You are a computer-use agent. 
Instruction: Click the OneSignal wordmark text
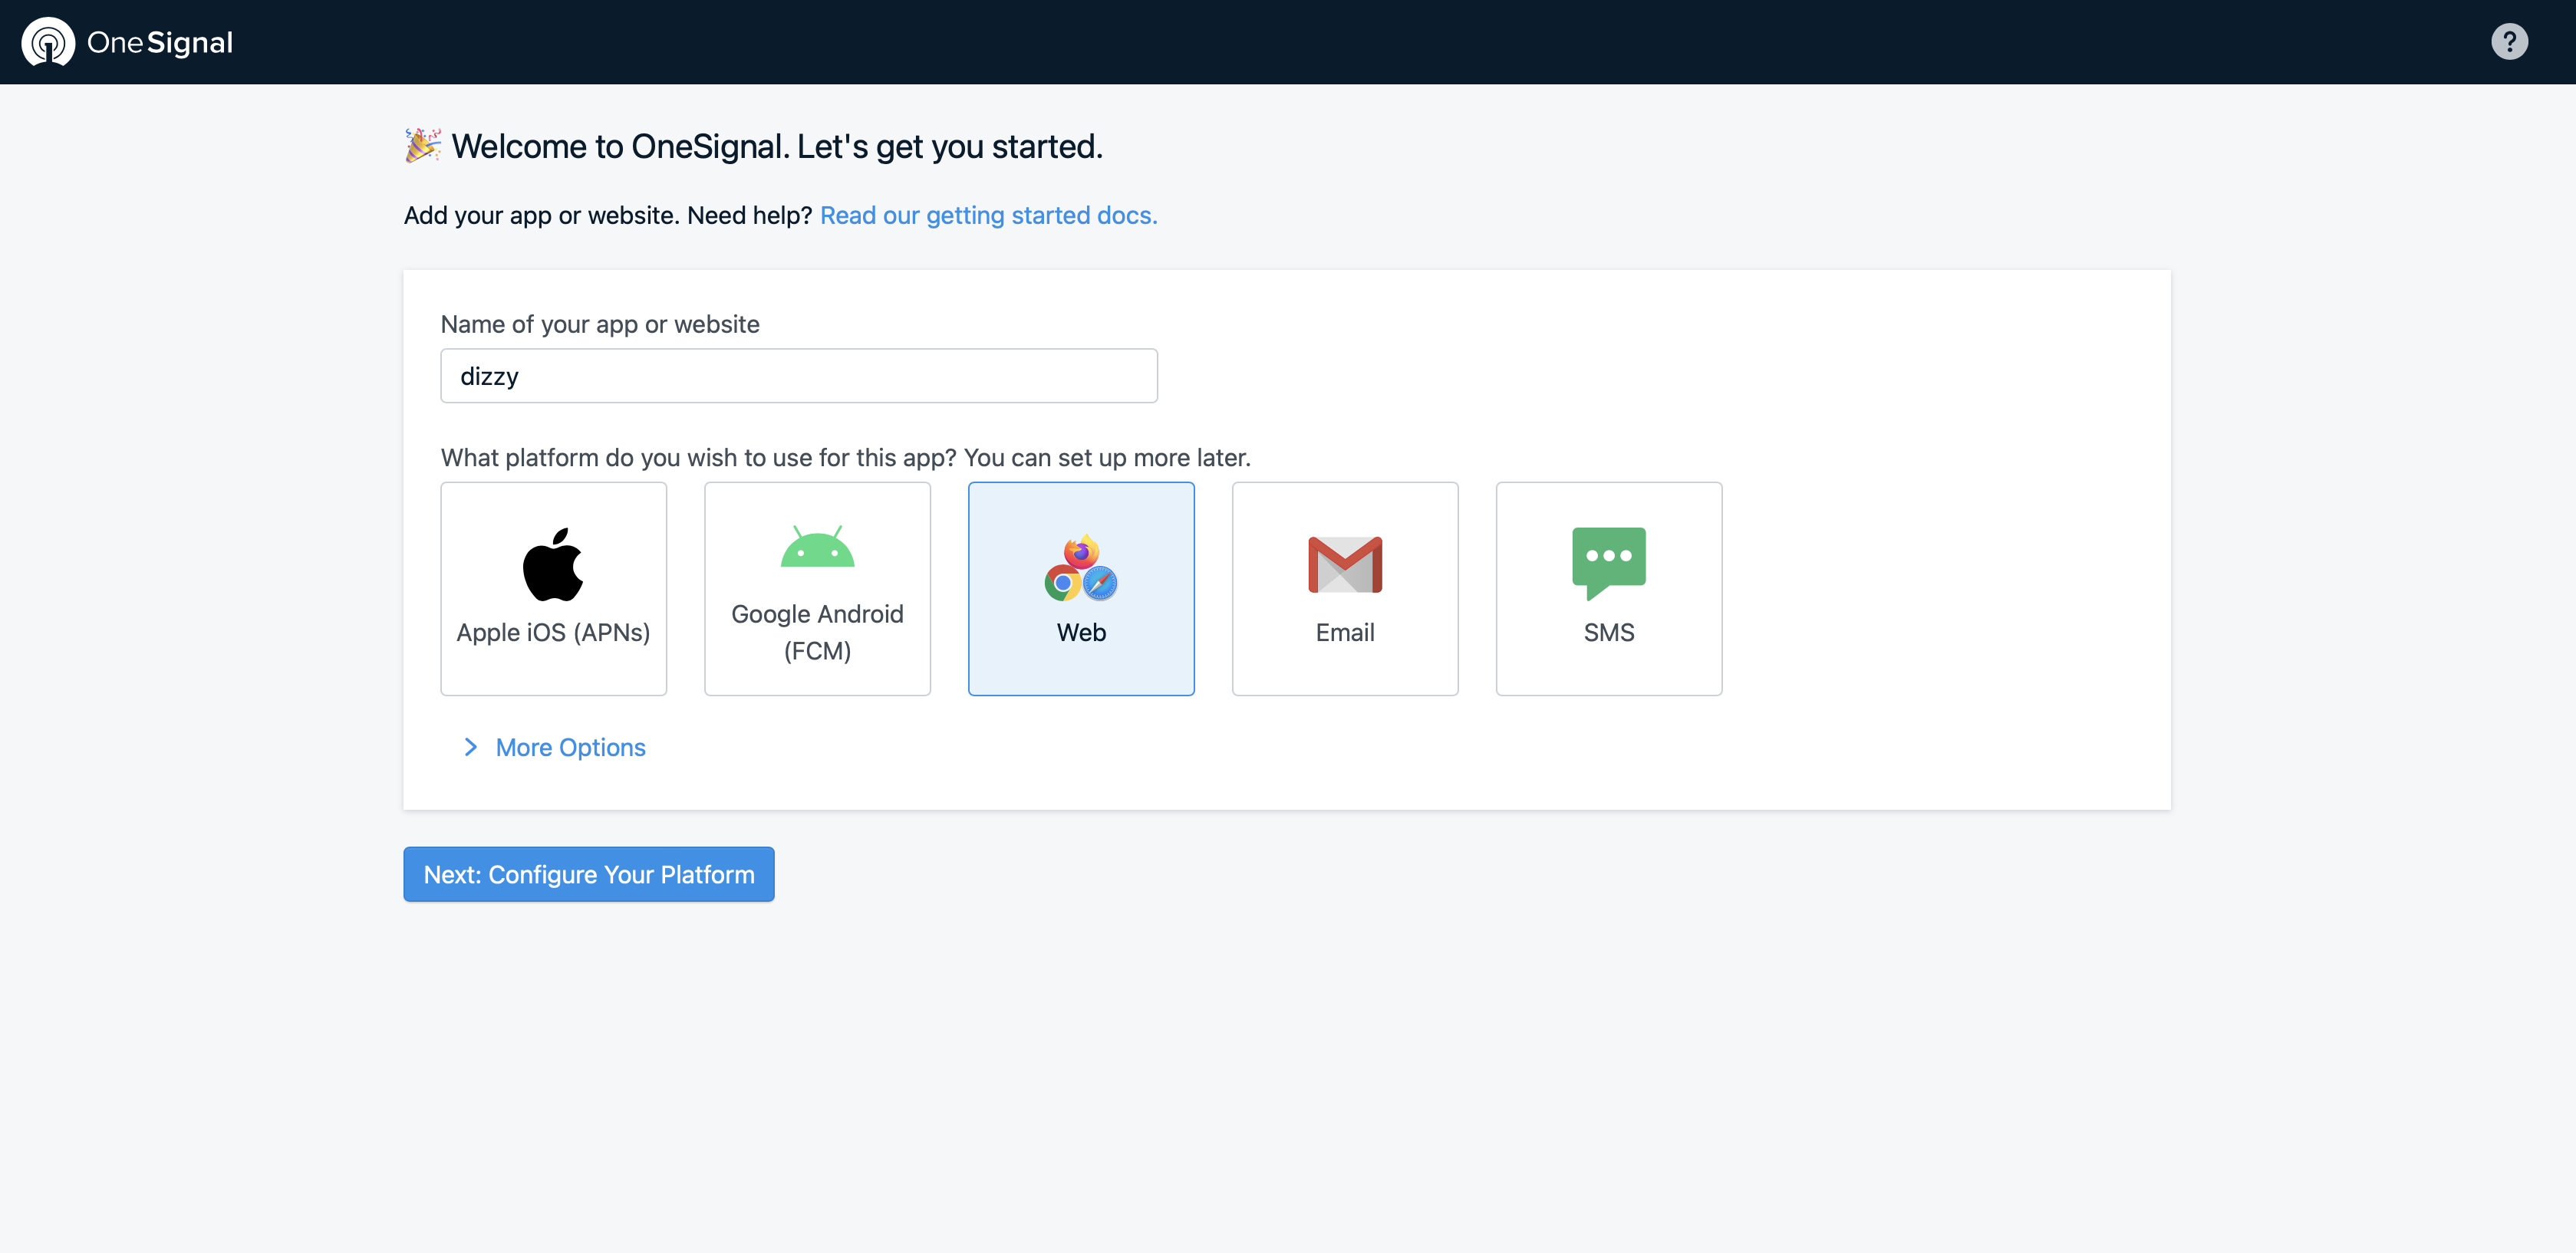coord(160,42)
